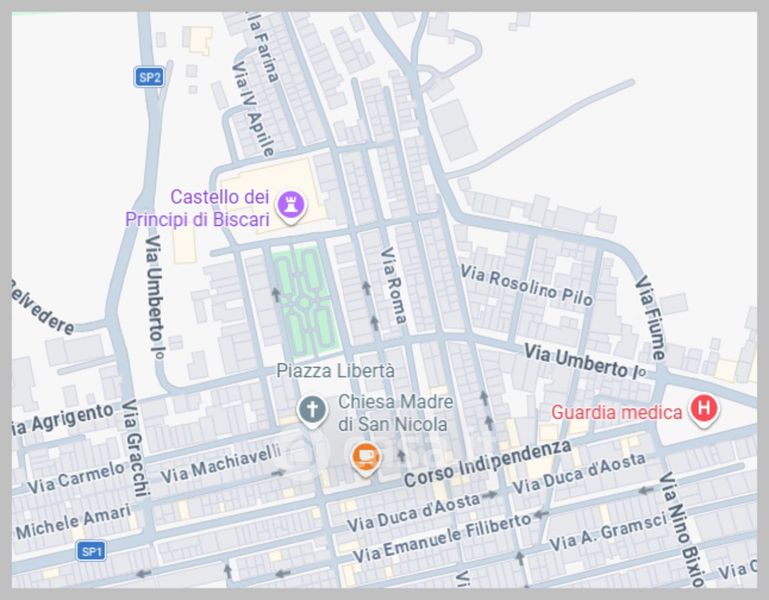
Task: Open the orange café marker pin
Action: 365,459
